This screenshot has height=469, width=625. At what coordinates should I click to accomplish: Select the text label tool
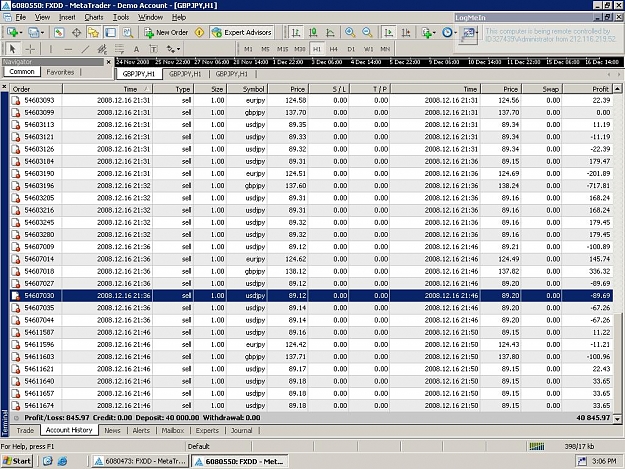click(153, 49)
